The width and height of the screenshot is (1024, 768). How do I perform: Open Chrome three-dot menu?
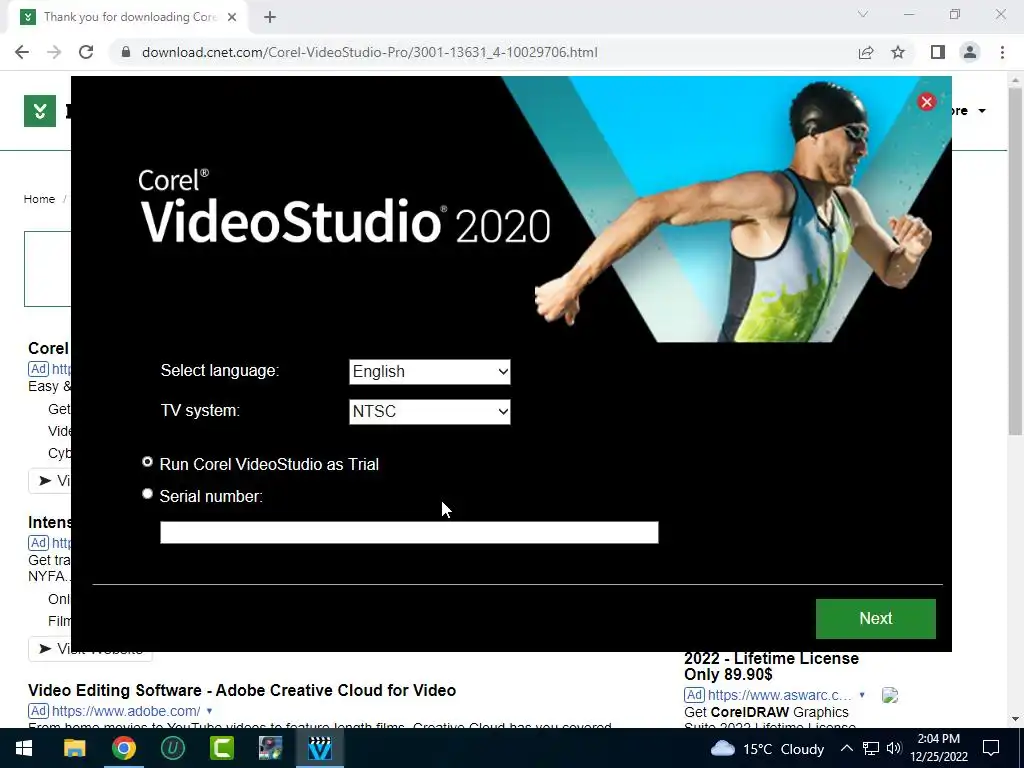click(1002, 52)
